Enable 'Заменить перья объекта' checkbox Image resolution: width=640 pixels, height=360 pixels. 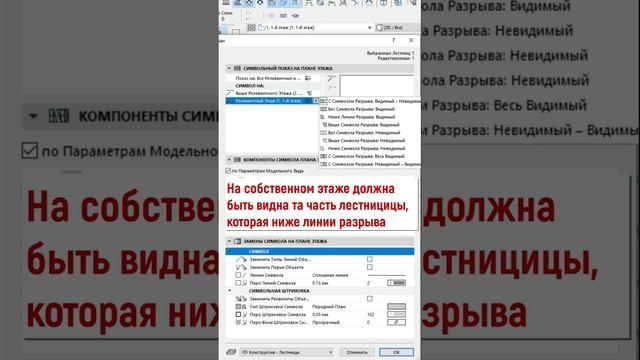369,267
